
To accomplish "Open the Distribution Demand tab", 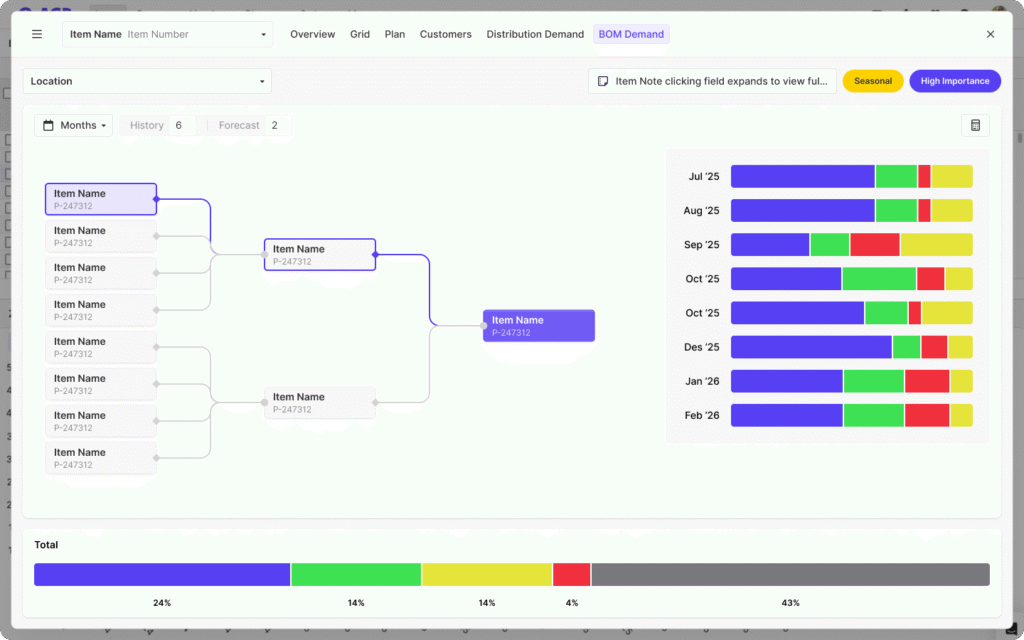I will (534, 34).
